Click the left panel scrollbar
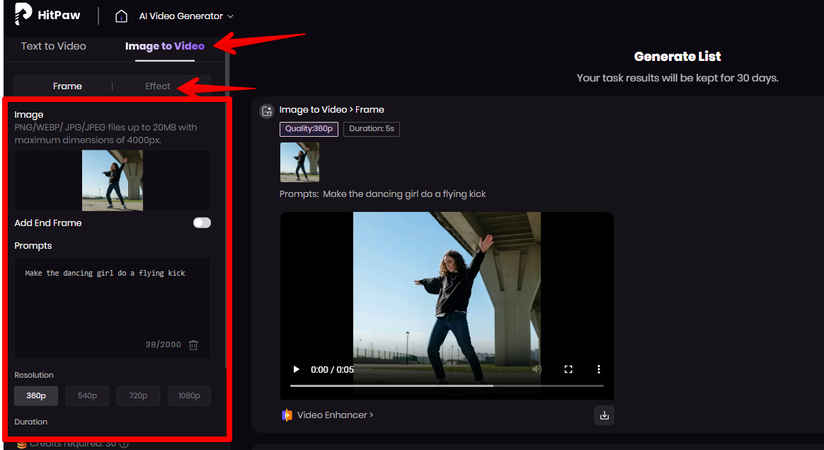 point(228,210)
